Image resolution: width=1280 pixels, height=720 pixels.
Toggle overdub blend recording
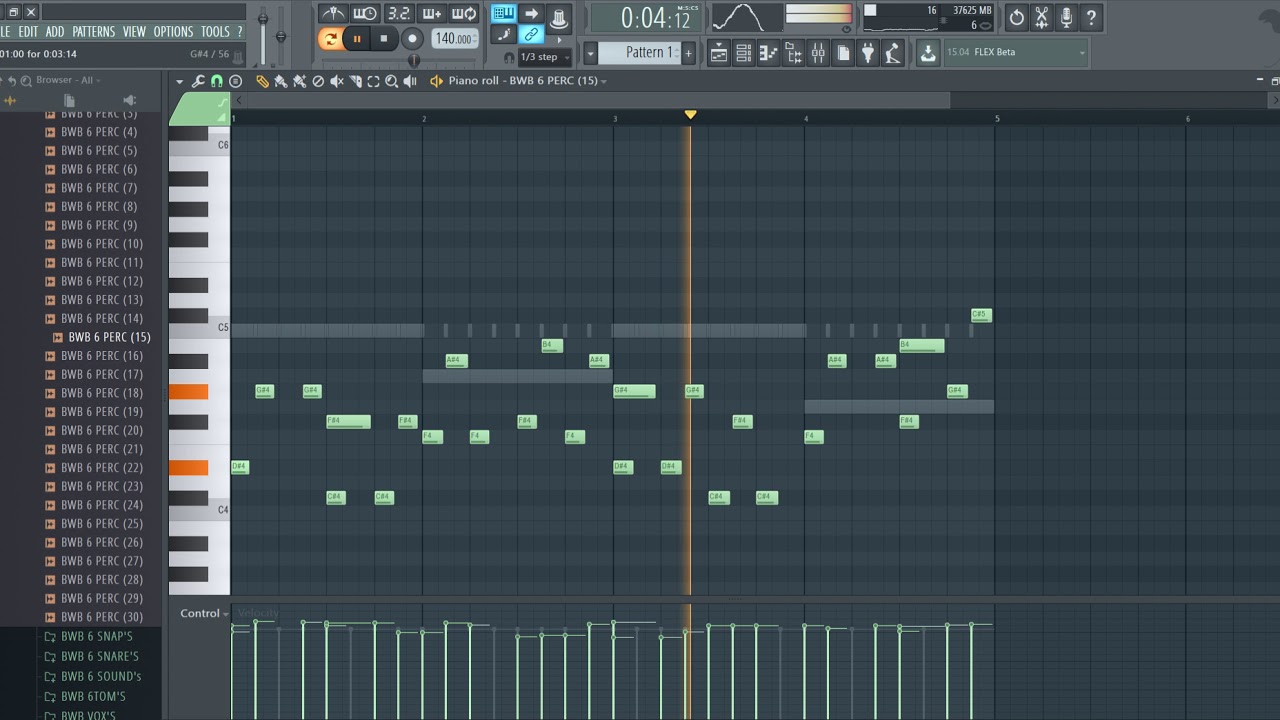click(431, 14)
